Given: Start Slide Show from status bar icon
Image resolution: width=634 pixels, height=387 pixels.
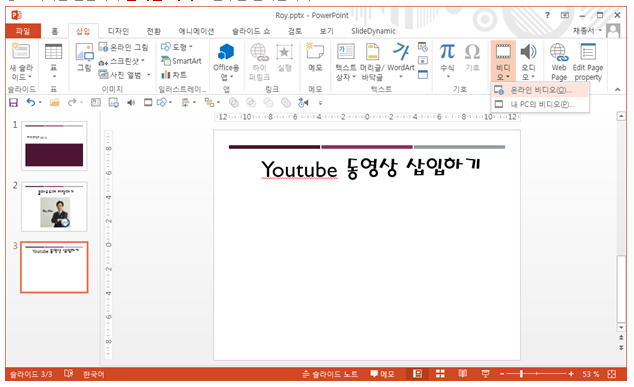Looking at the screenshot, I should pyautogui.click(x=485, y=374).
